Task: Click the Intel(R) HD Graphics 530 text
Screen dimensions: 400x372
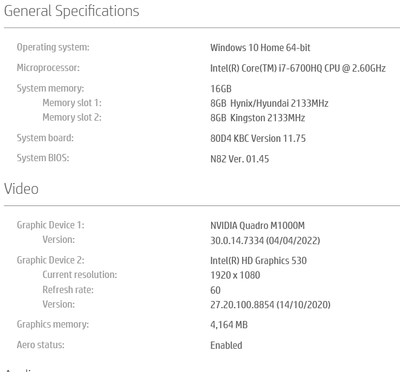Action: point(258,260)
